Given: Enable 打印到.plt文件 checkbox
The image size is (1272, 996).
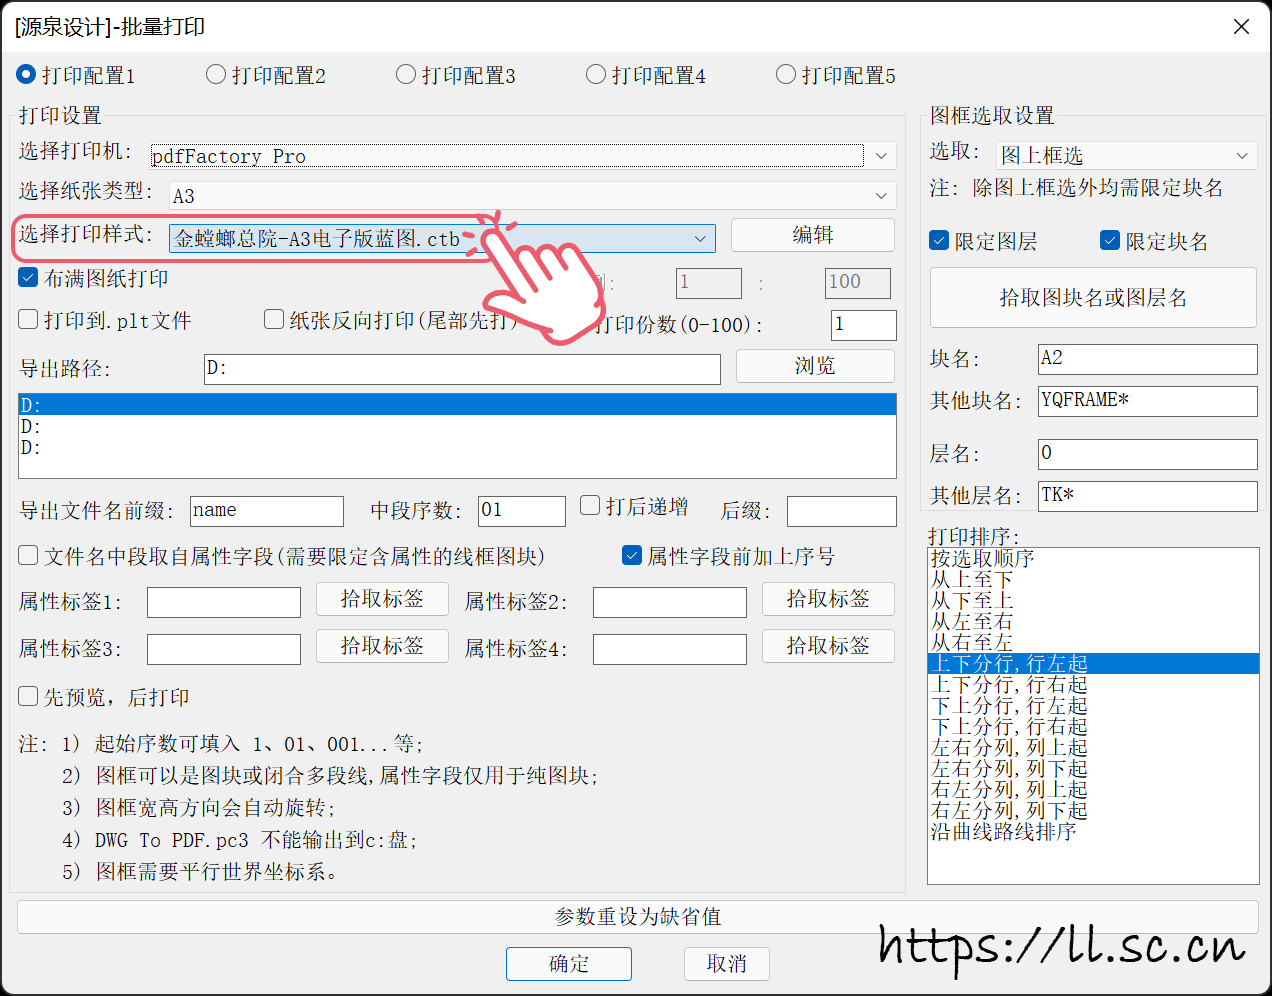Looking at the screenshot, I should click(29, 320).
